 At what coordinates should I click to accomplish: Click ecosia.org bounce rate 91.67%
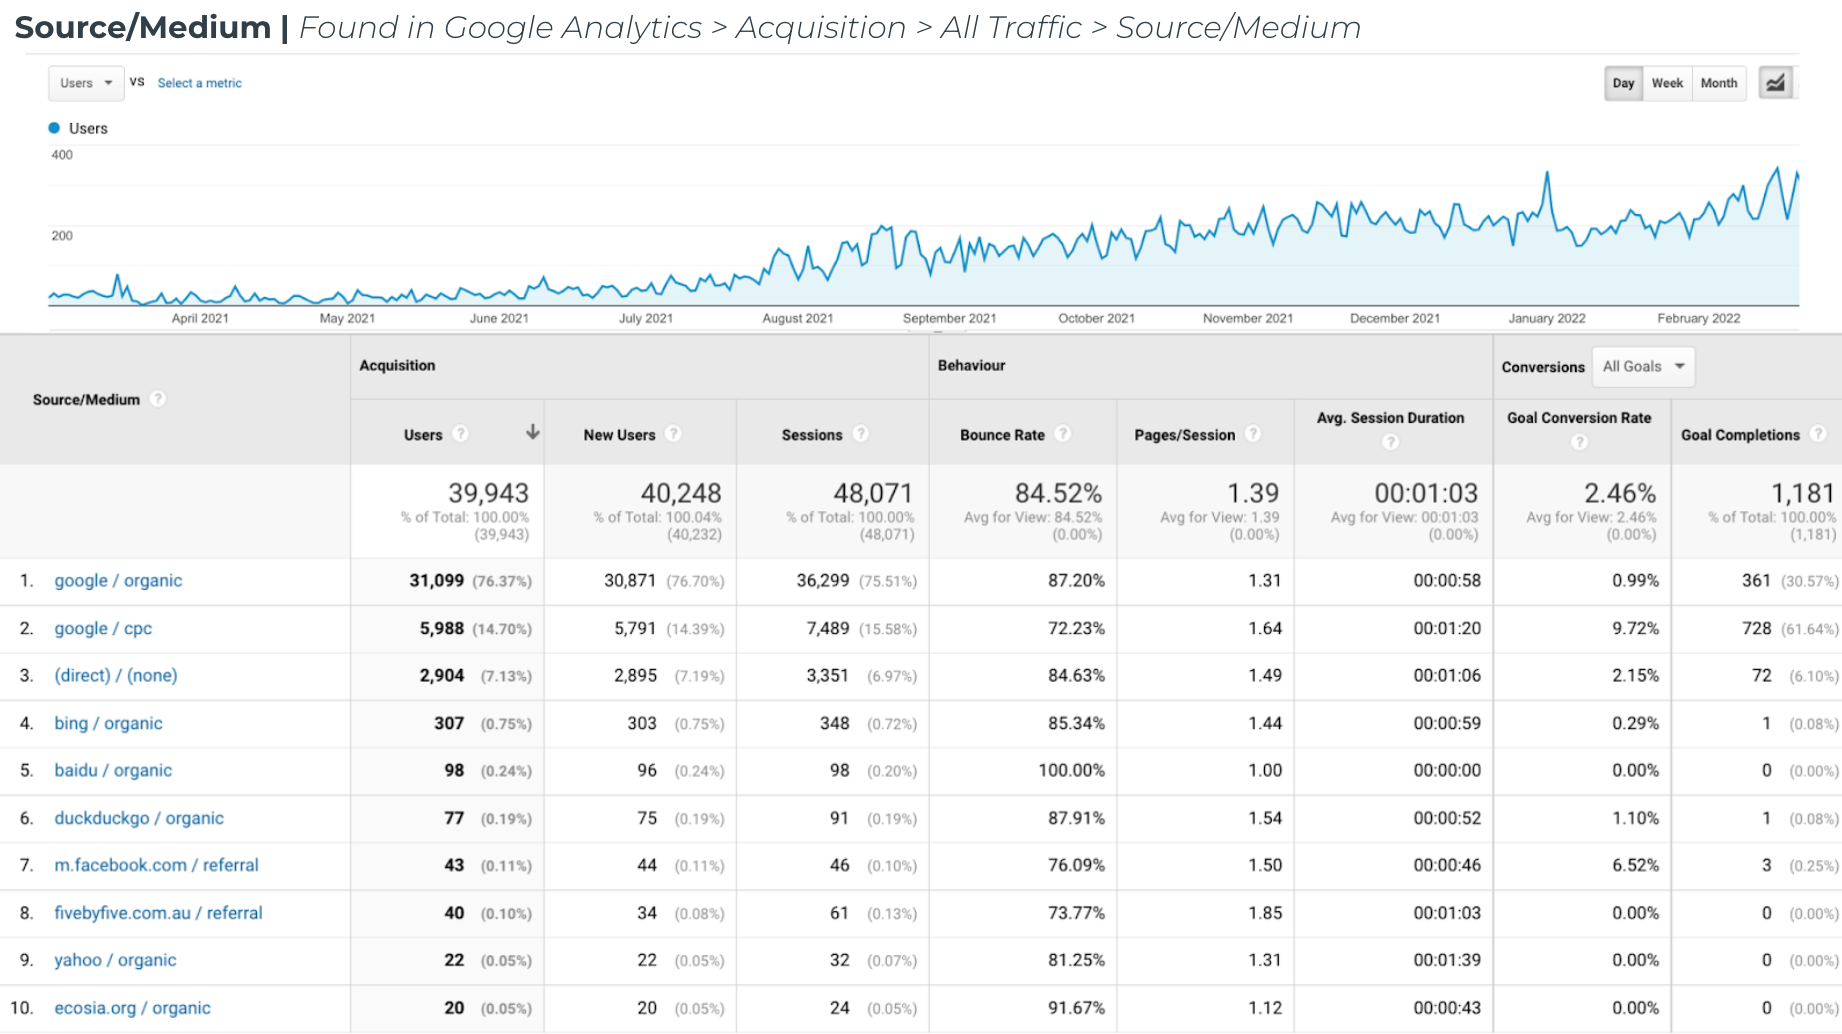[x=1076, y=1008]
